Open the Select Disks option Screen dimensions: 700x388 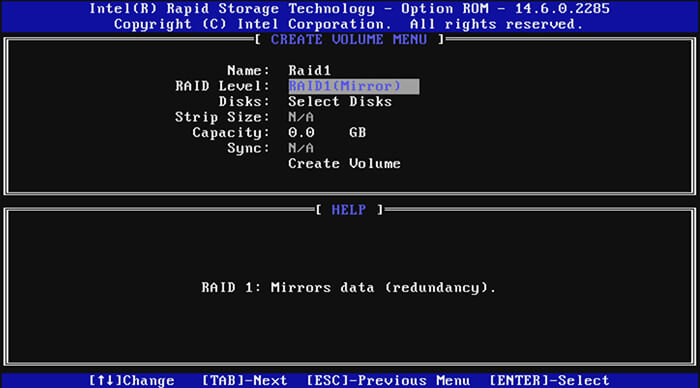tap(340, 102)
